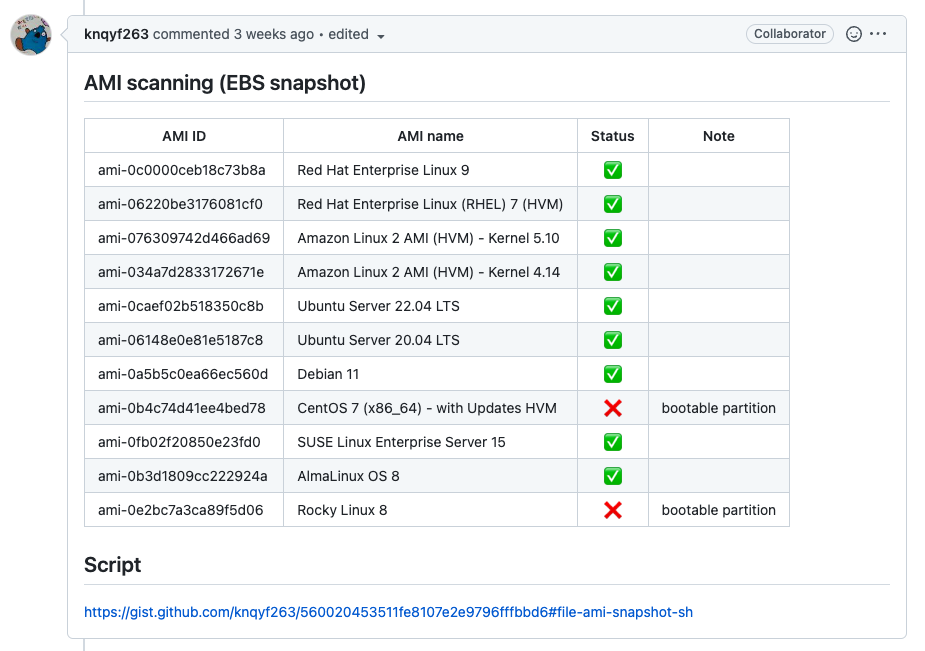This screenshot has height=651, width=925.
Task: Click the red X status for CentOS 7
Action: pyautogui.click(x=613, y=408)
